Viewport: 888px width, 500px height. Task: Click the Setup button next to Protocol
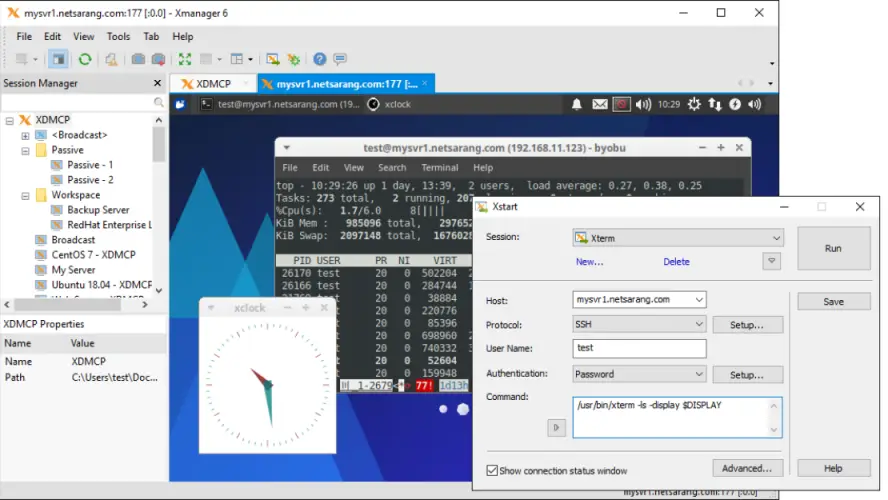pos(747,325)
